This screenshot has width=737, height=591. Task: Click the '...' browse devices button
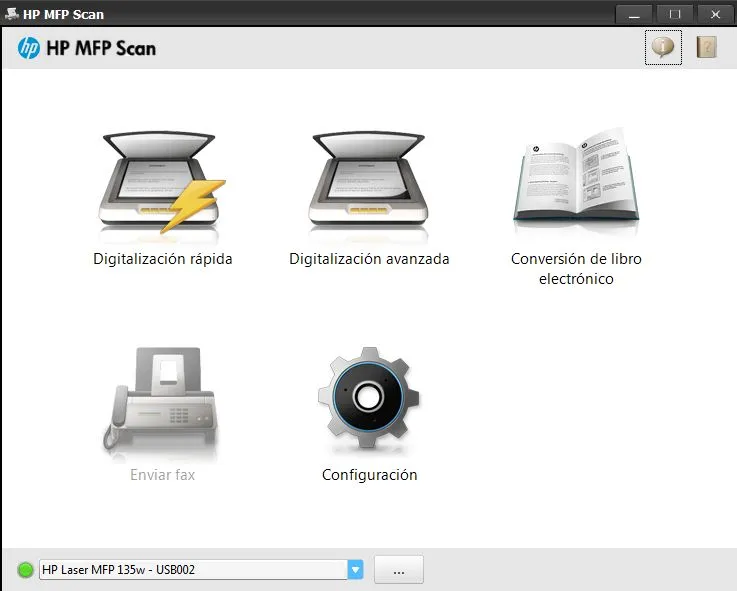[399, 569]
